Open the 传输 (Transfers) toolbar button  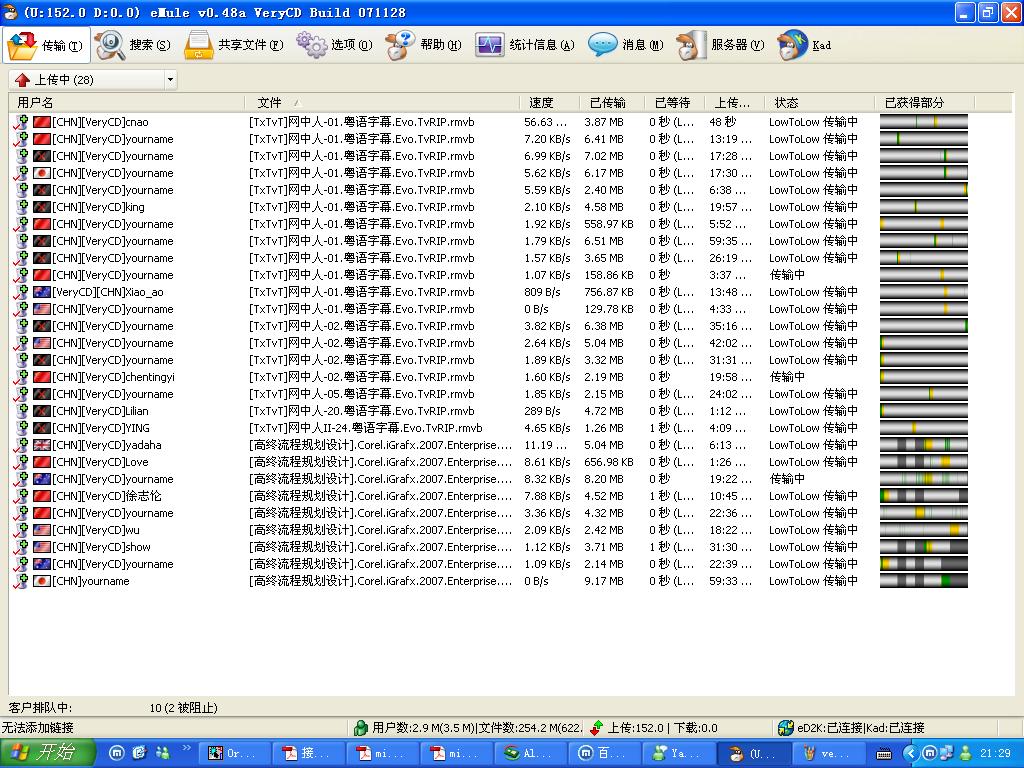[46, 45]
